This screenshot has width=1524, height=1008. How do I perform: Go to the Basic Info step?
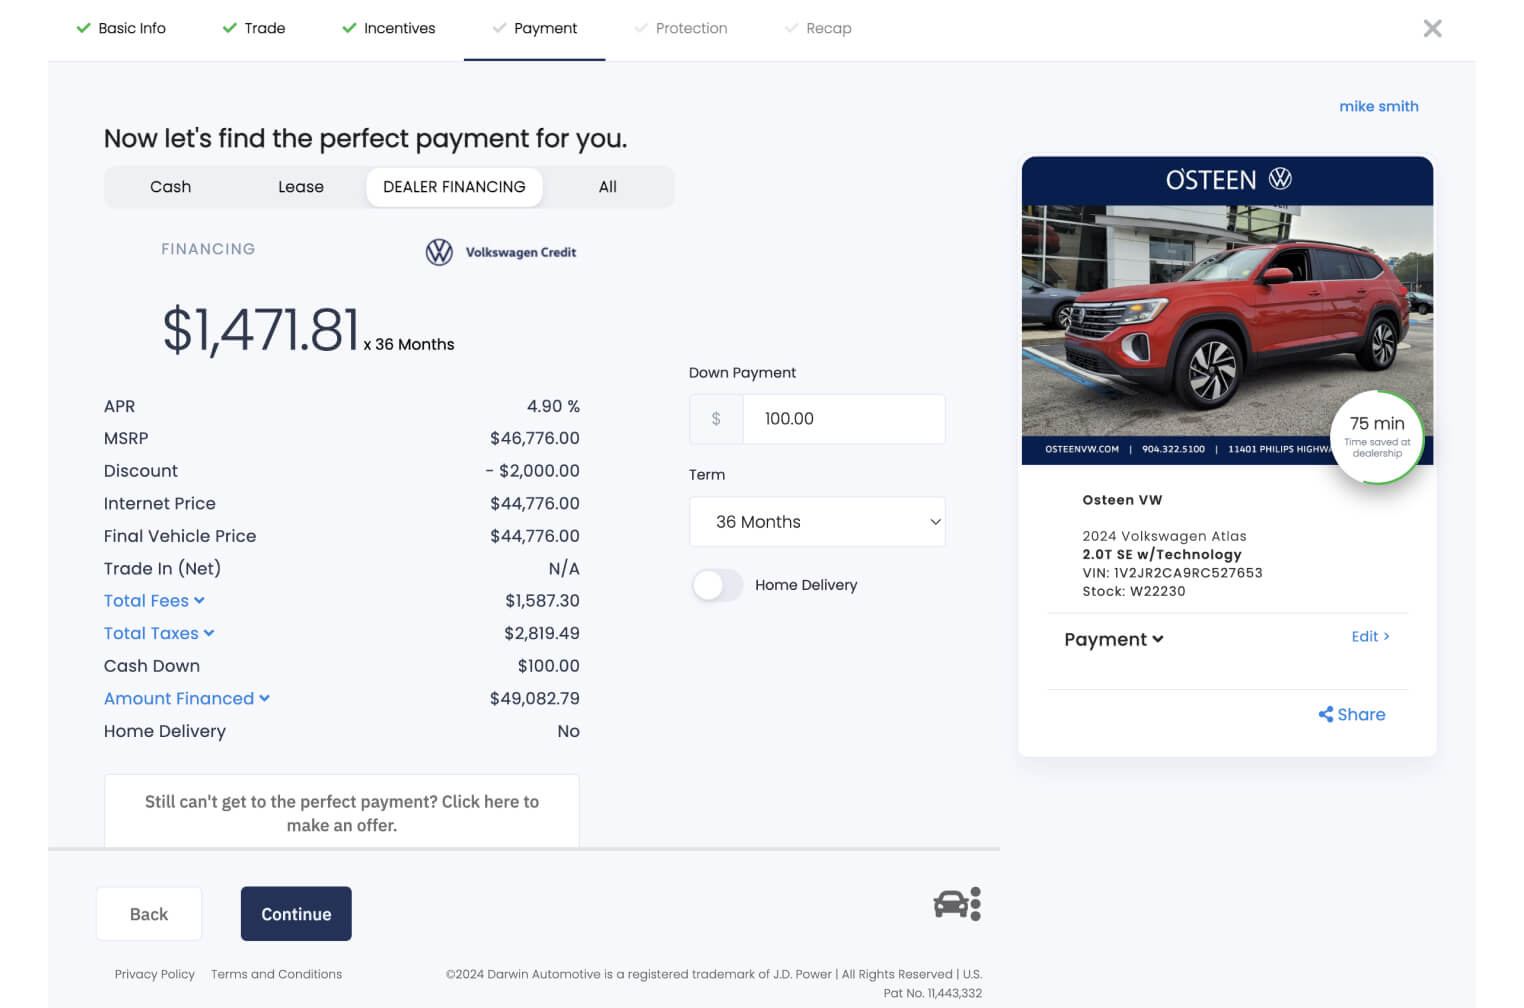[x=121, y=28]
